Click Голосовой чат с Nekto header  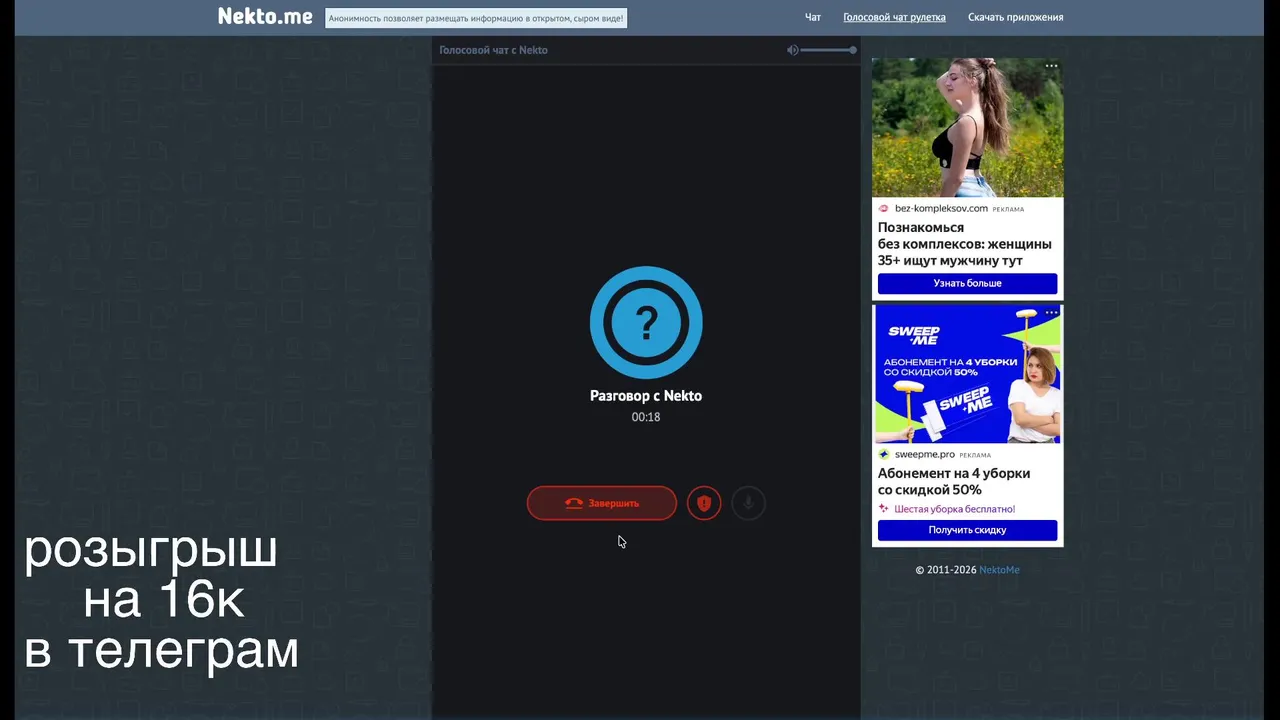pyautogui.click(x=494, y=50)
